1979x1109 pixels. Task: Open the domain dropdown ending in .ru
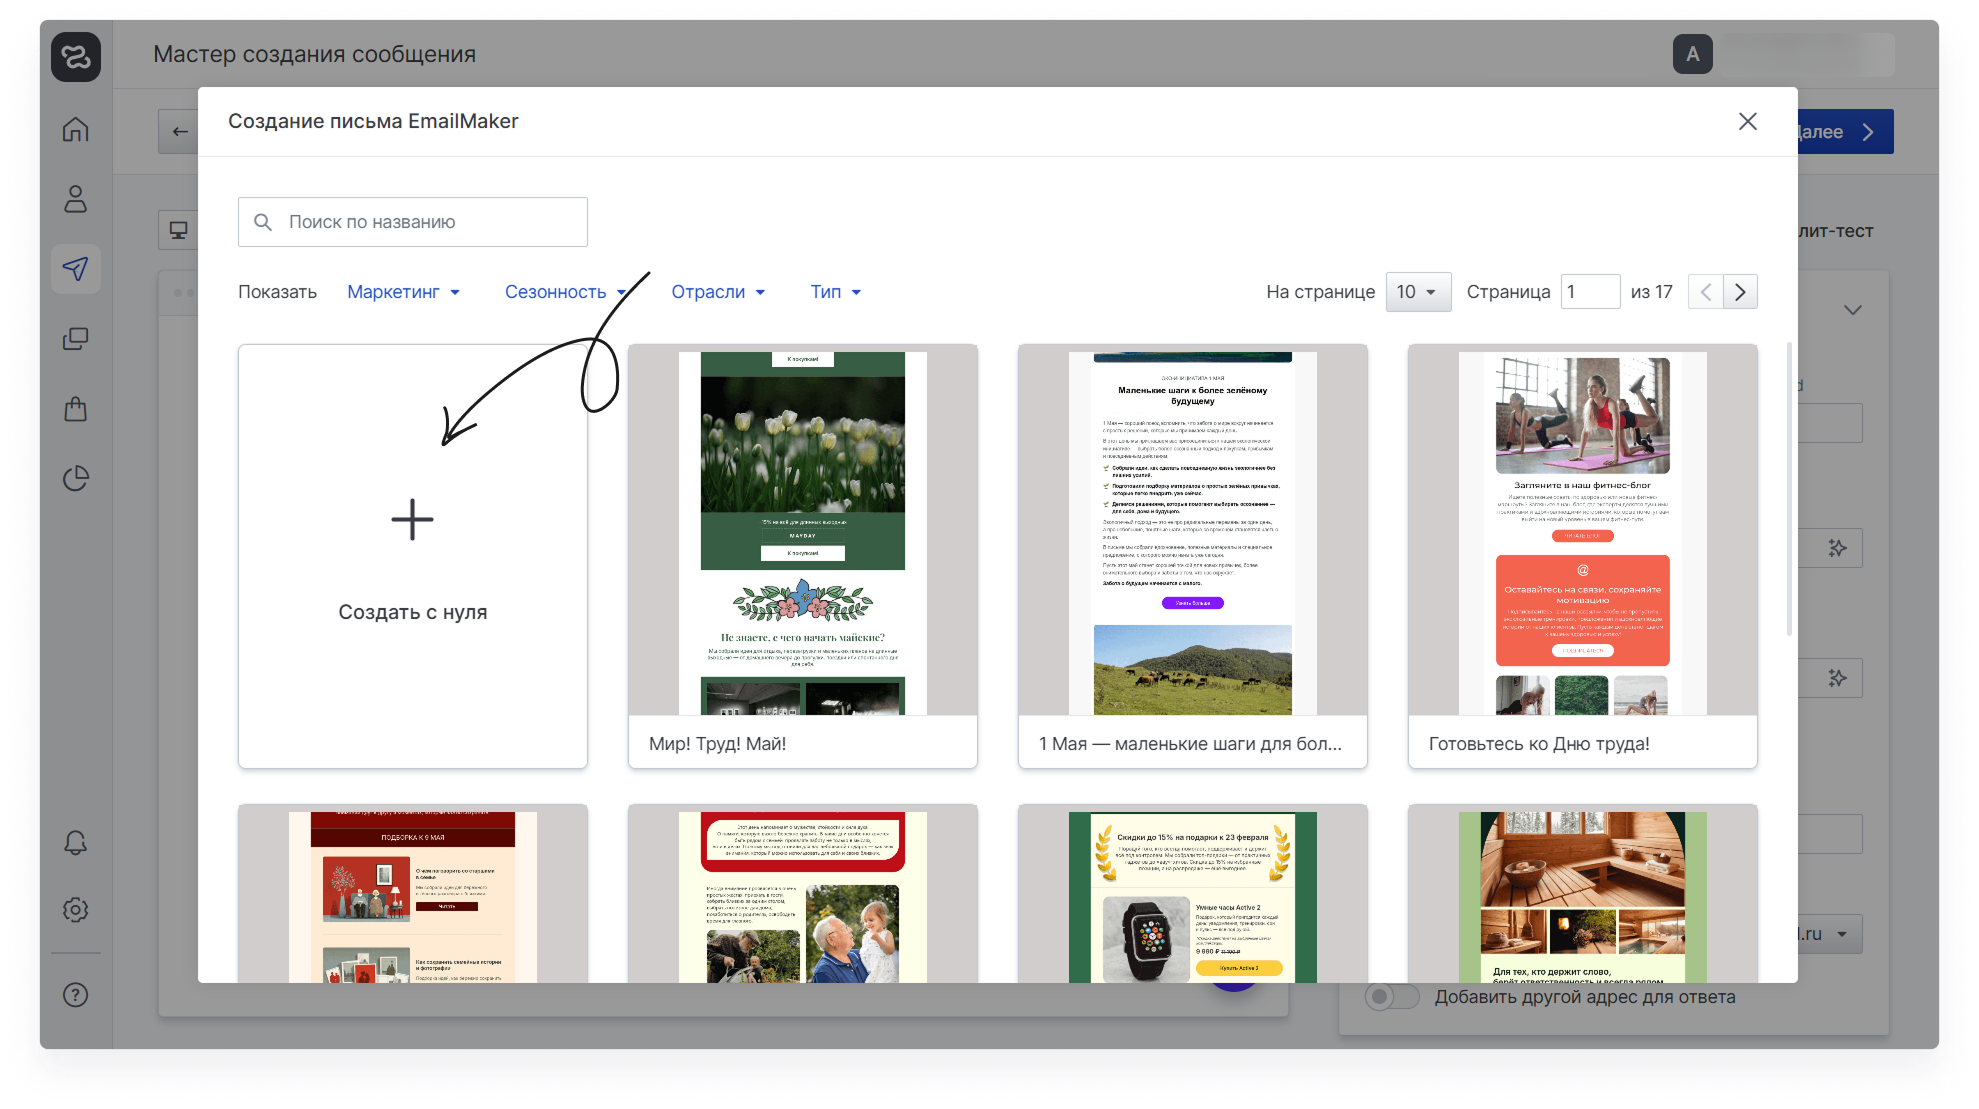tap(1830, 934)
